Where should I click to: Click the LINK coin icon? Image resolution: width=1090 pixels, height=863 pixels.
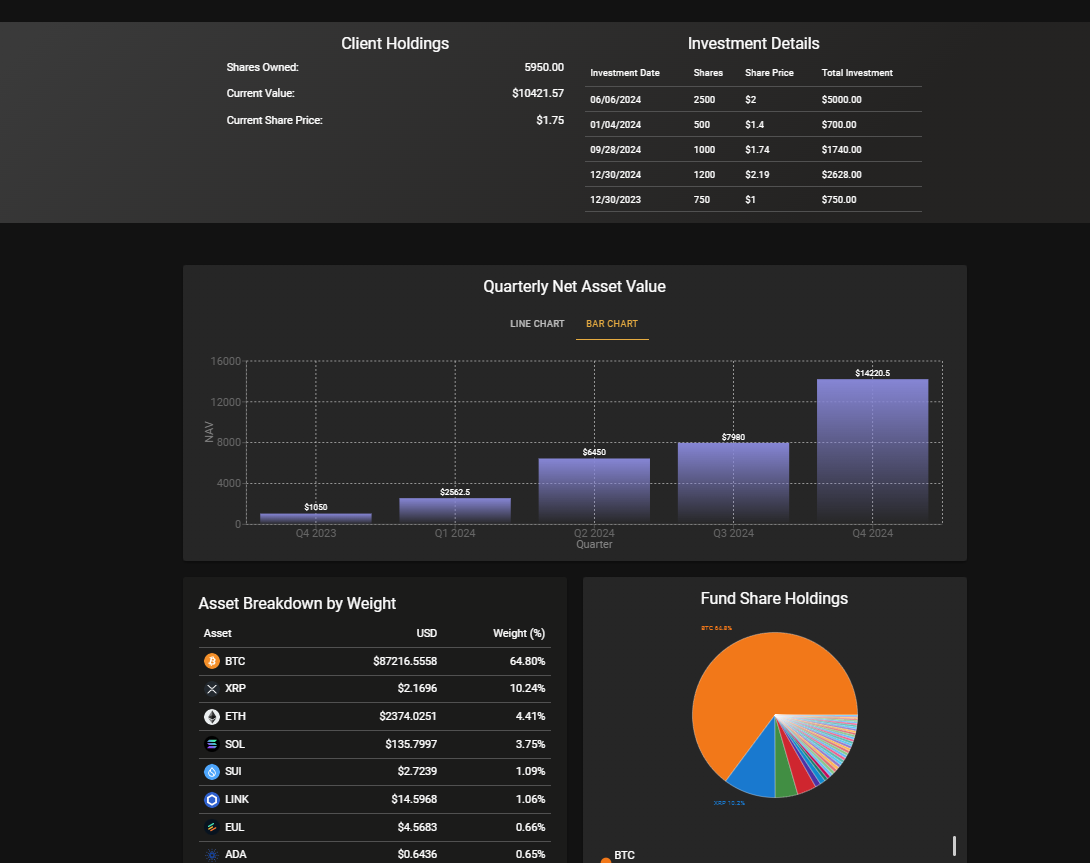[212, 799]
